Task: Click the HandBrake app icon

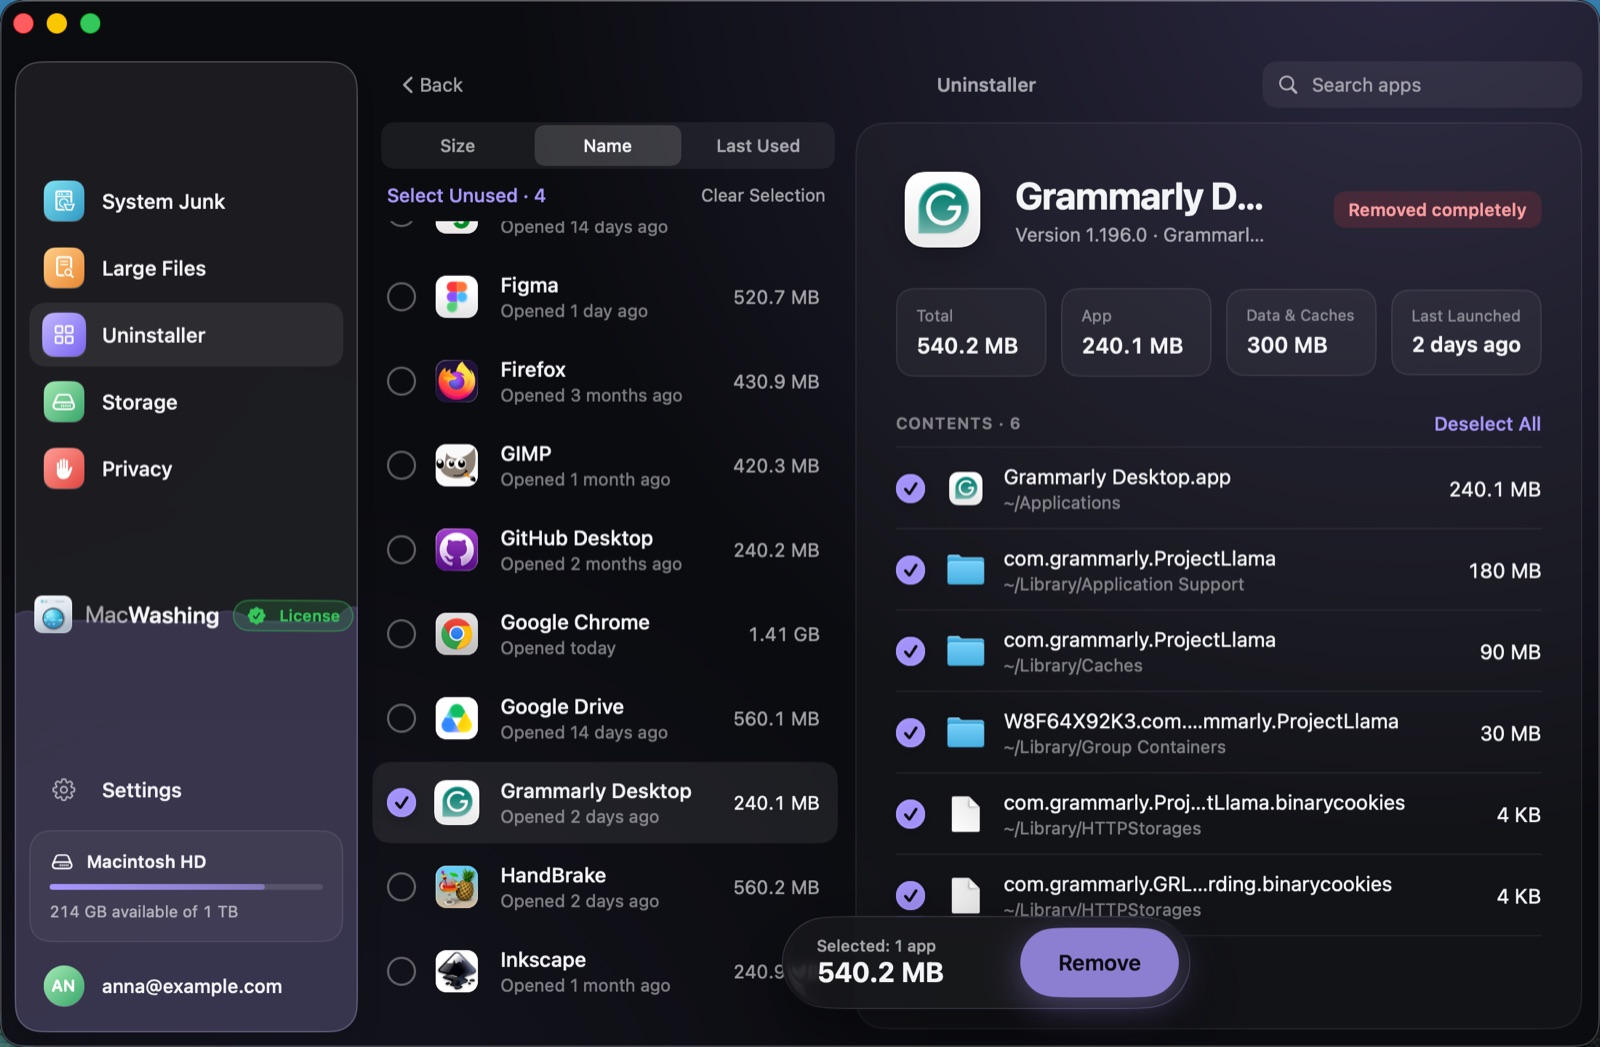Action: click(x=457, y=887)
